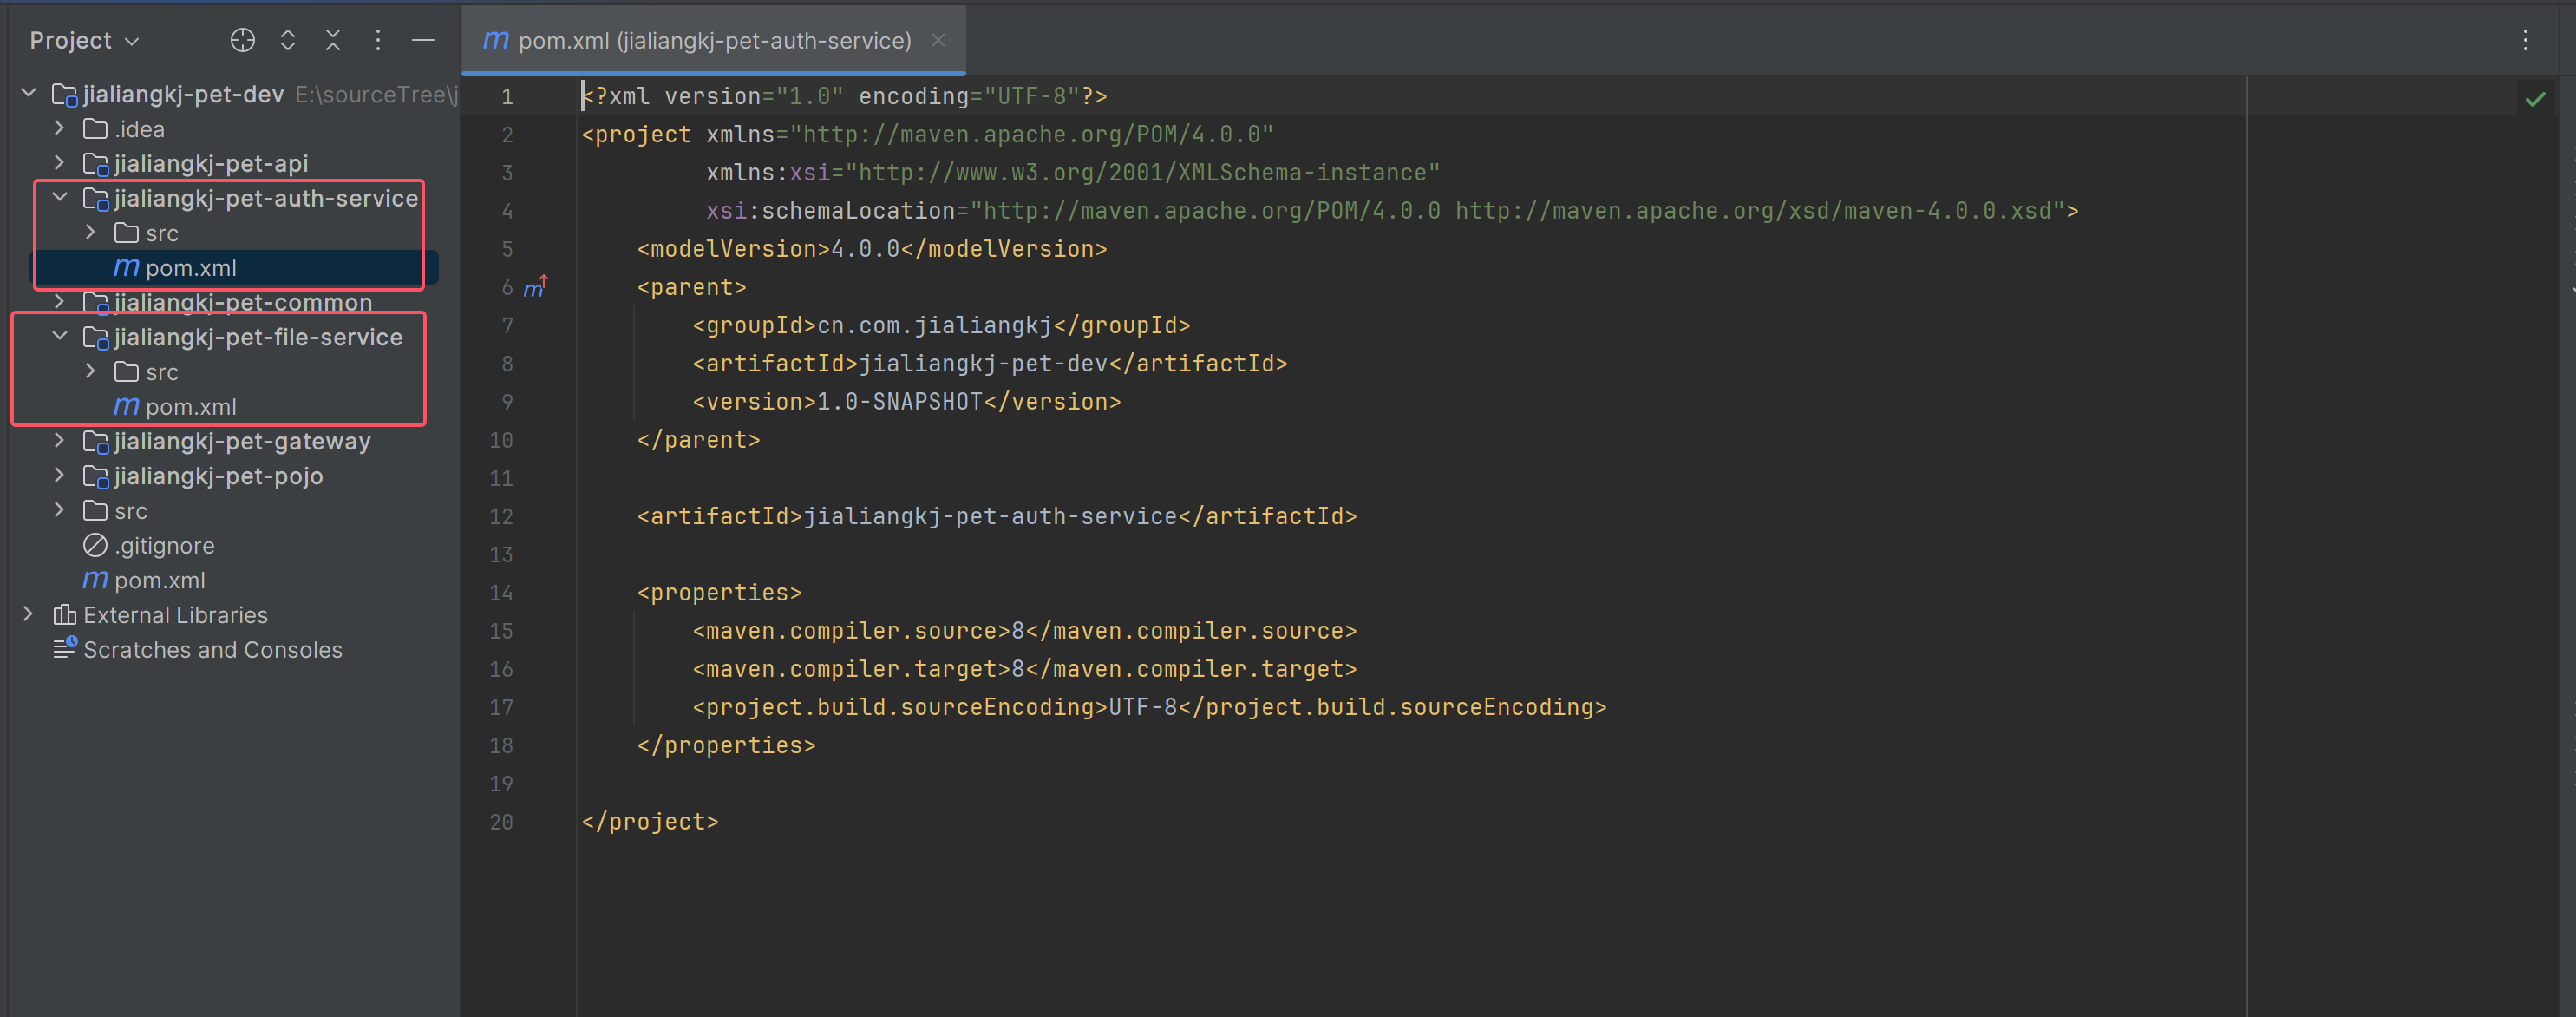This screenshot has width=2576, height=1017.
Task: Click the Maven icon of auth-service pom.xml
Action: [x=127, y=268]
